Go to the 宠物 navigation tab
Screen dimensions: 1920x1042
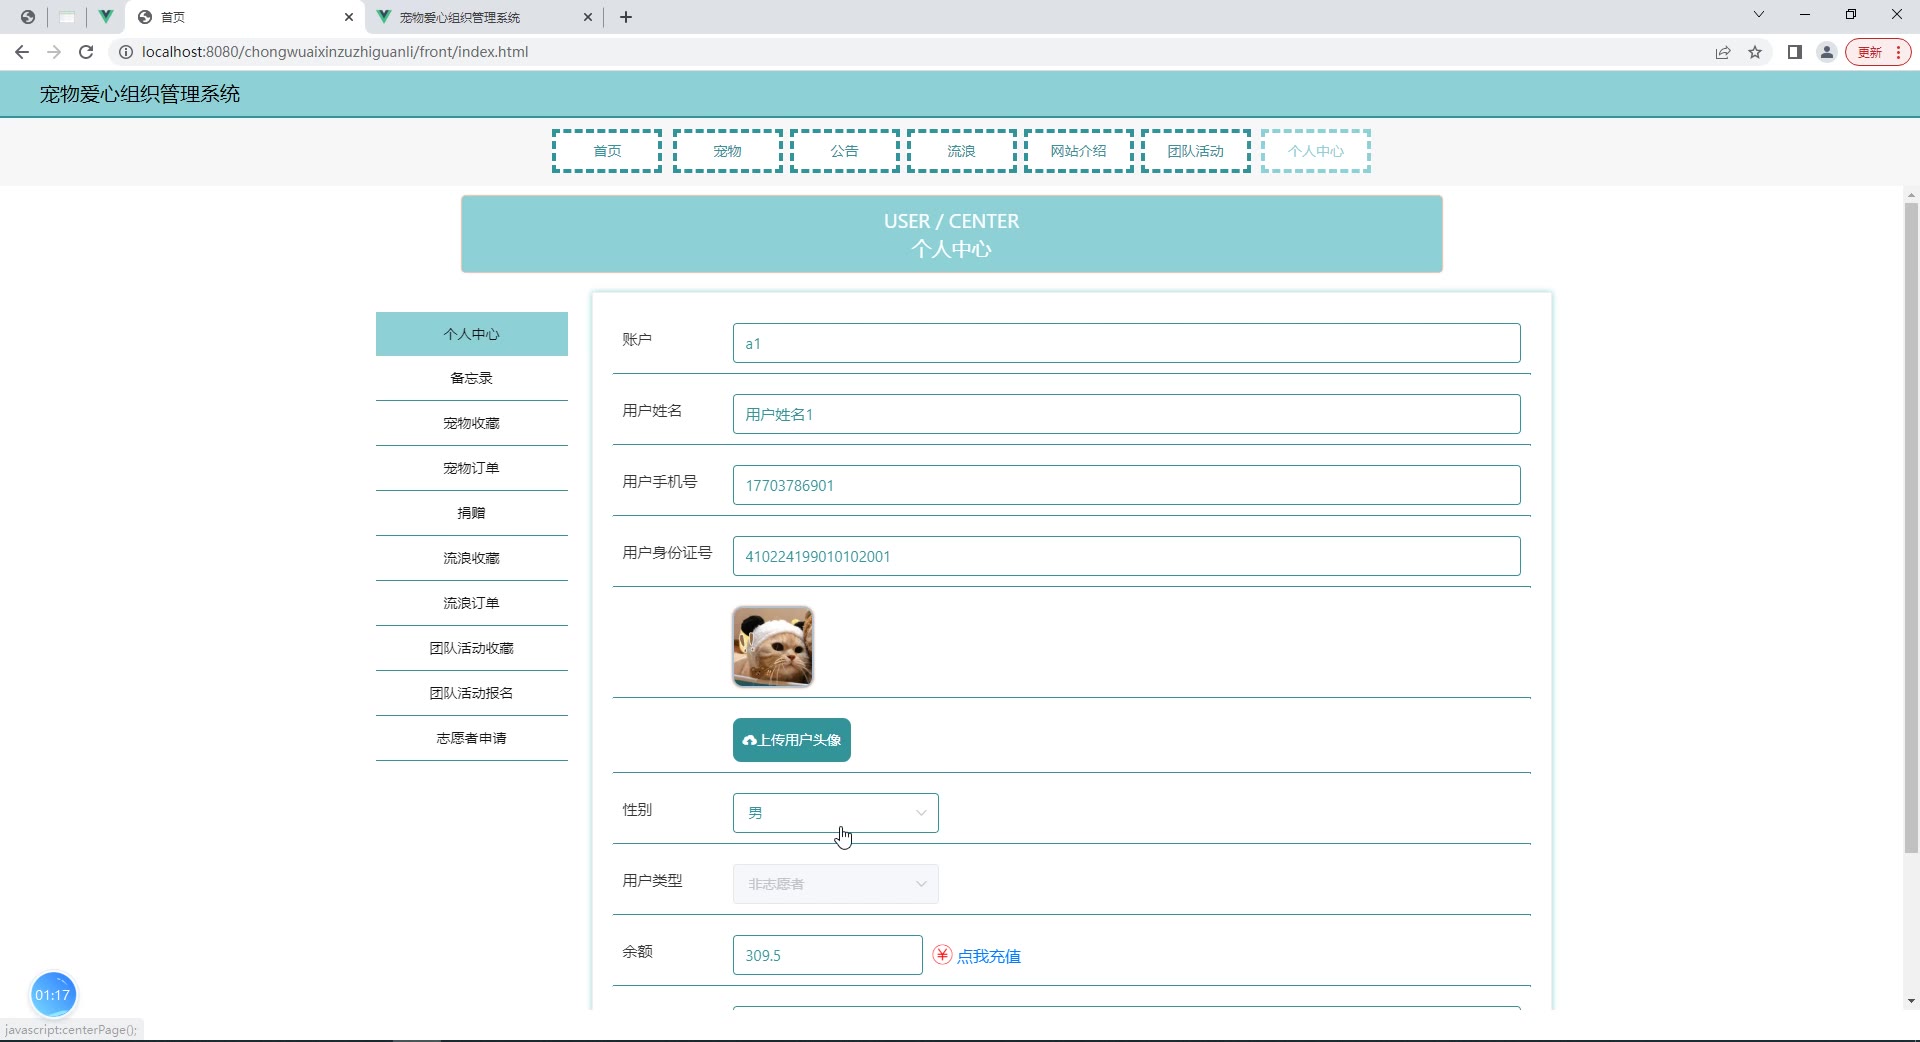click(x=727, y=151)
